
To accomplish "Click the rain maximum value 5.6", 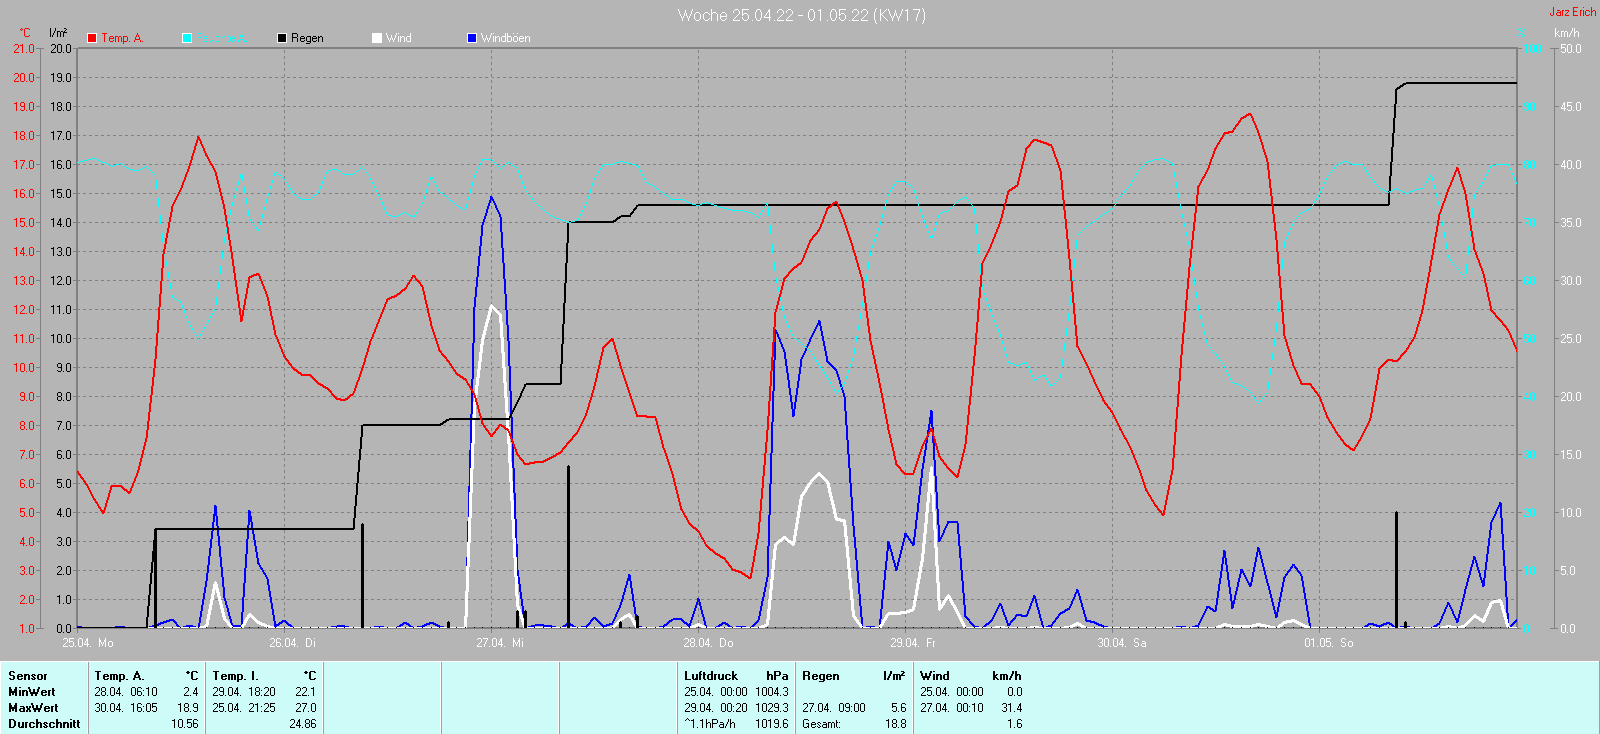I will [899, 708].
